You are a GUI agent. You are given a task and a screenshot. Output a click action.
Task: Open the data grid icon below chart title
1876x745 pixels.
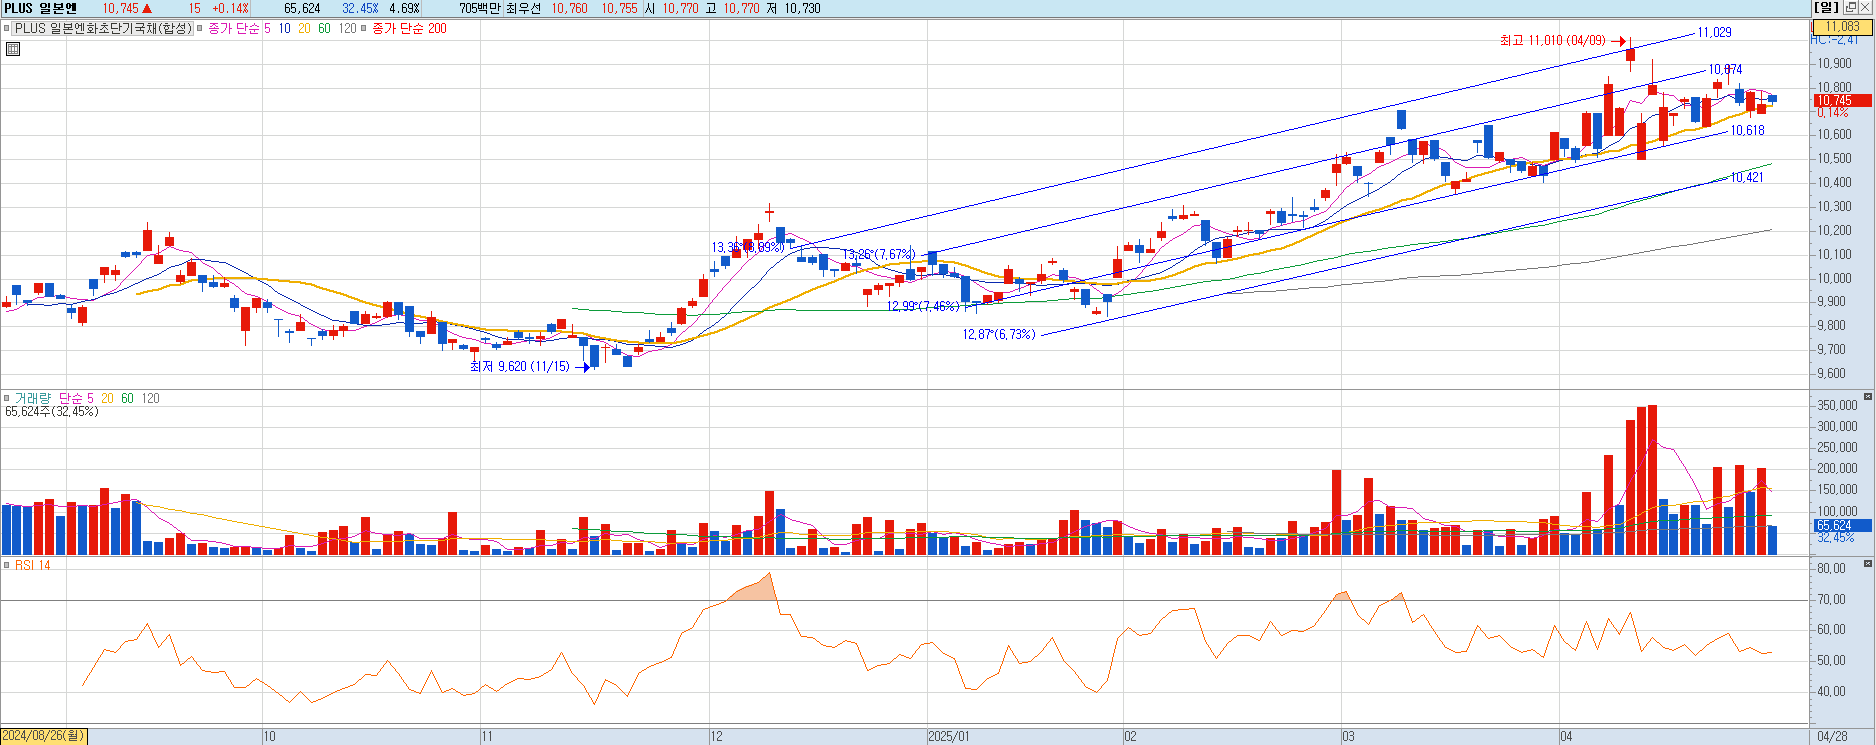(13, 48)
